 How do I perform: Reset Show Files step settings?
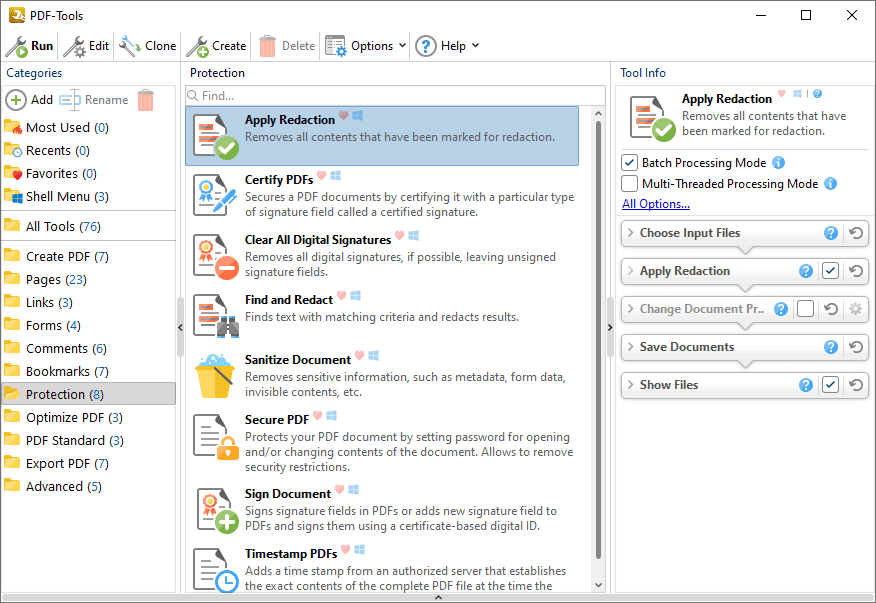click(856, 385)
